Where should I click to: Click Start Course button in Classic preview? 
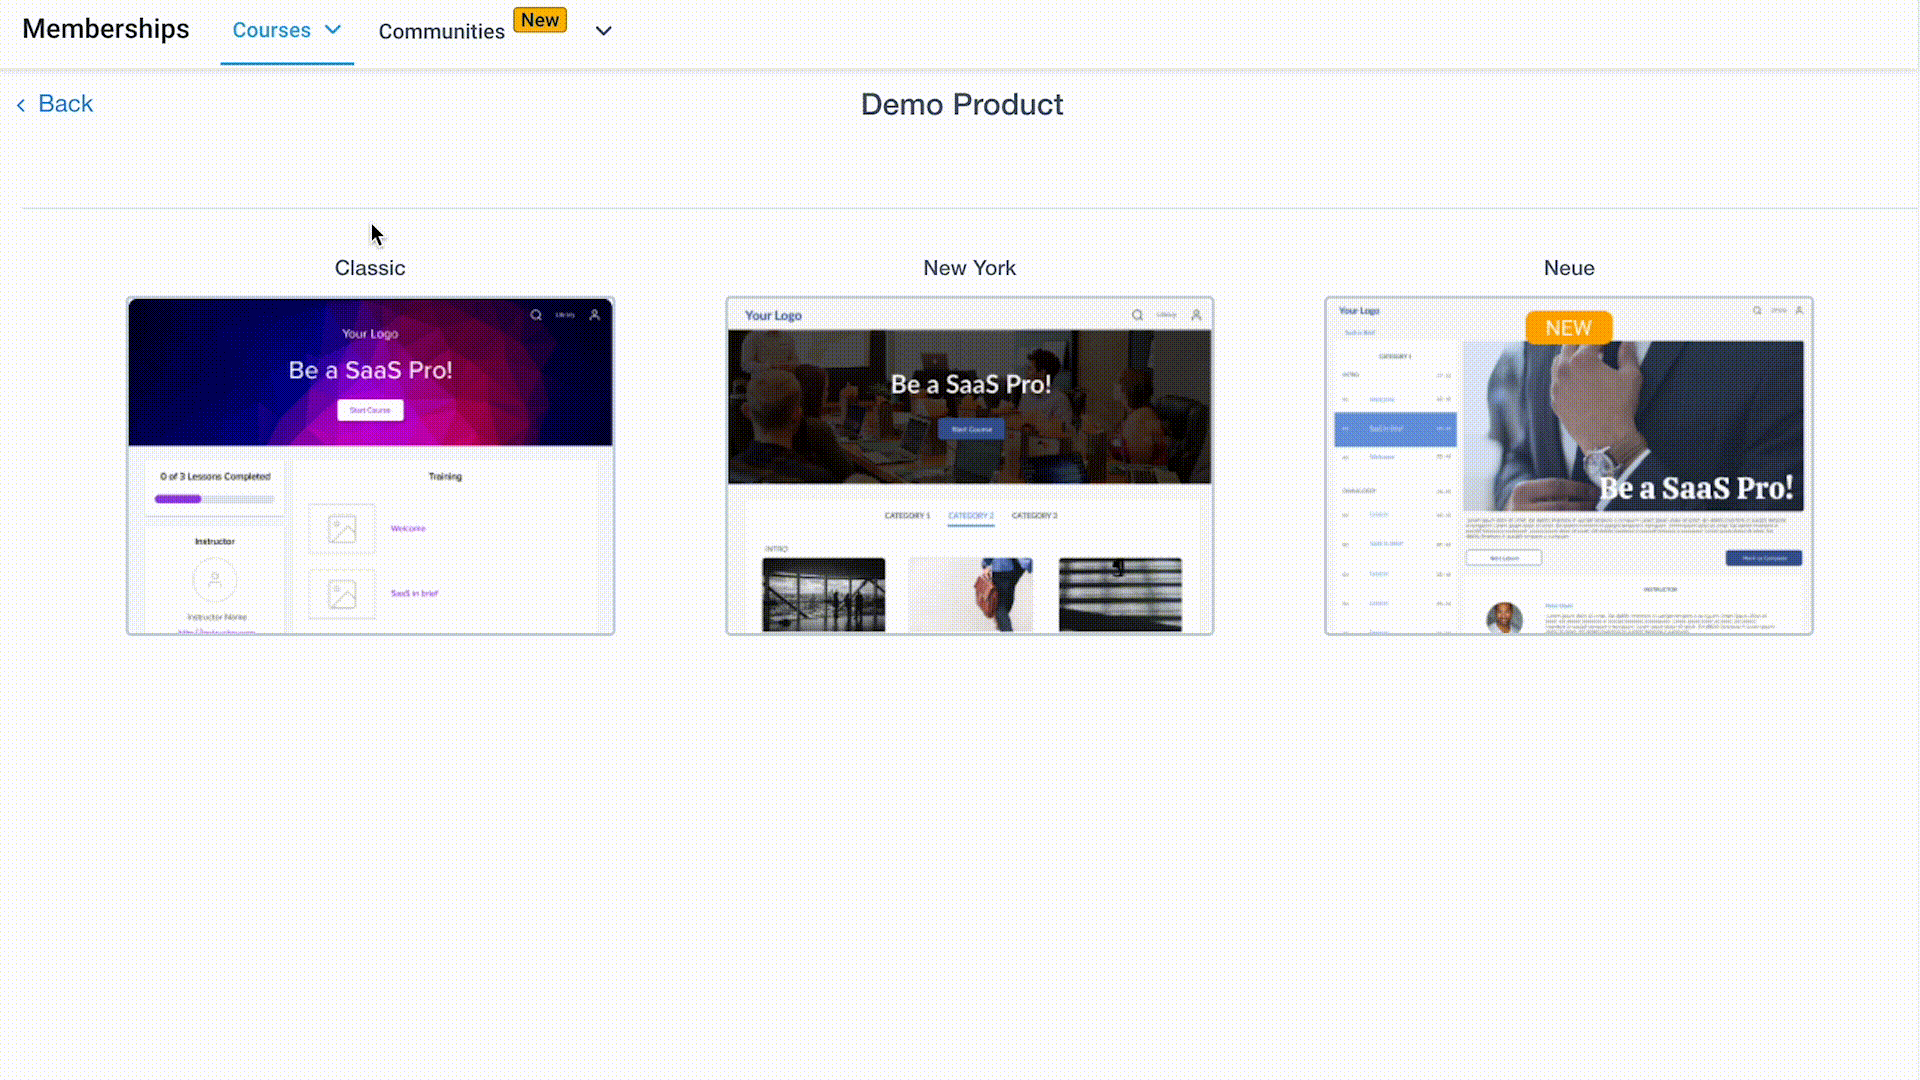pyautogui.click(x=370, y=410)
